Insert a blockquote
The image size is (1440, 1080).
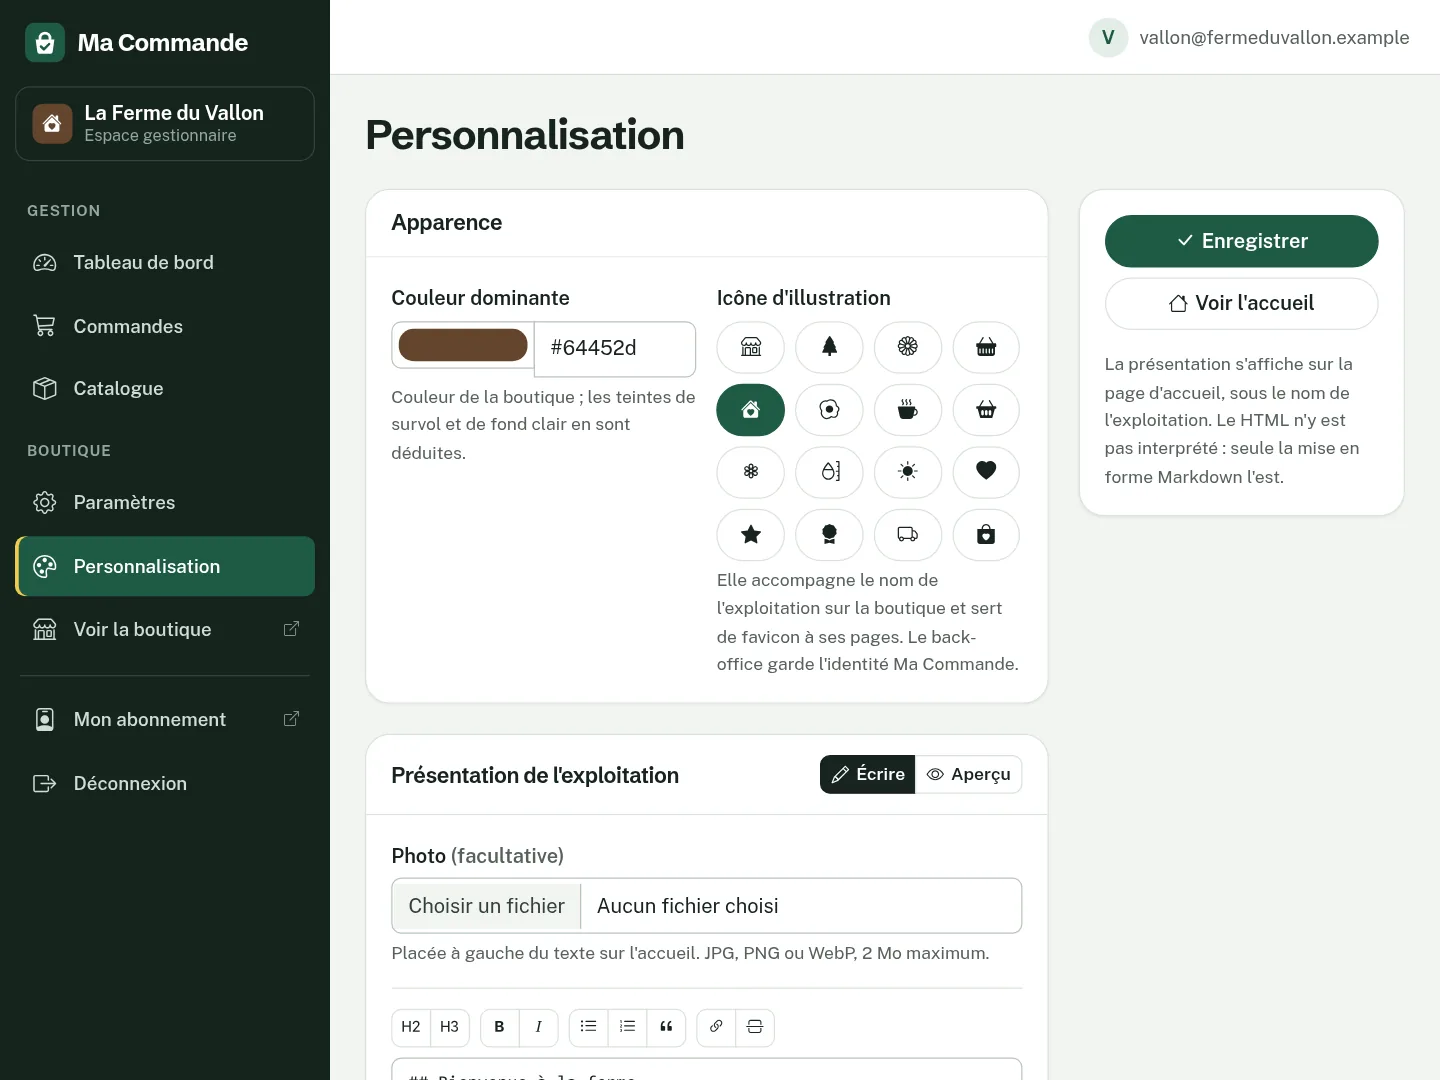point(666,1027)
